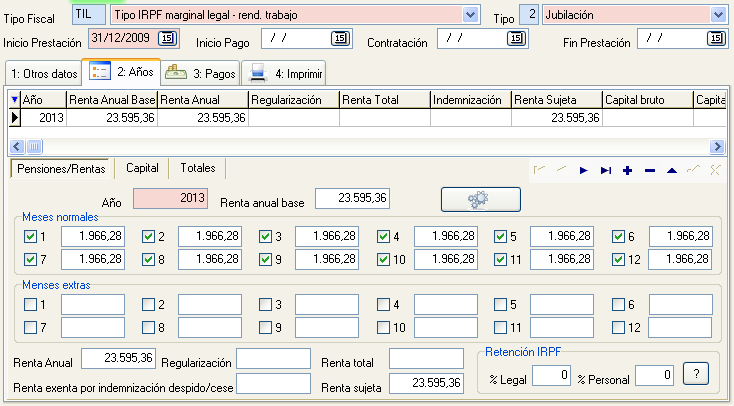Viewport: 734px width, 406px height.
Task: Click the Renta anual base input field
Action: (352, 199)
